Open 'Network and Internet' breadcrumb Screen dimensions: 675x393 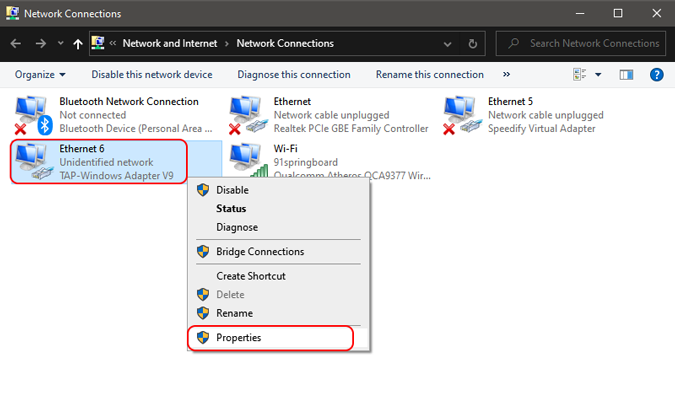pos(170,43)
